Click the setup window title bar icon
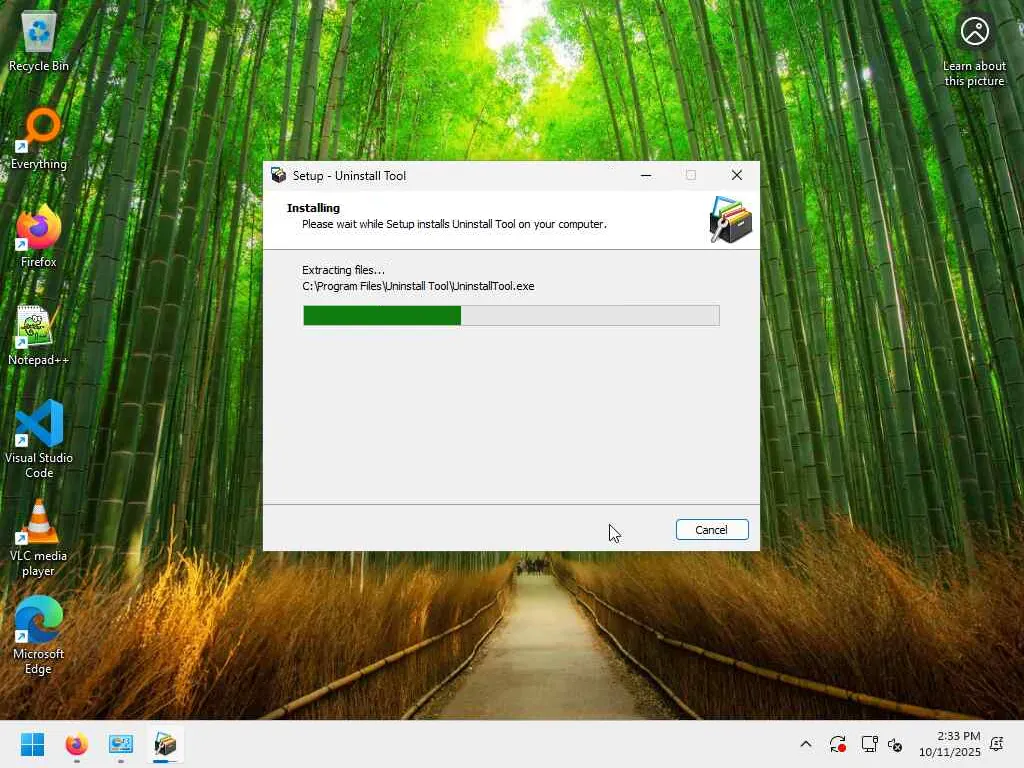This screenshot has height=768, width=1024. (x=279, y=175)
